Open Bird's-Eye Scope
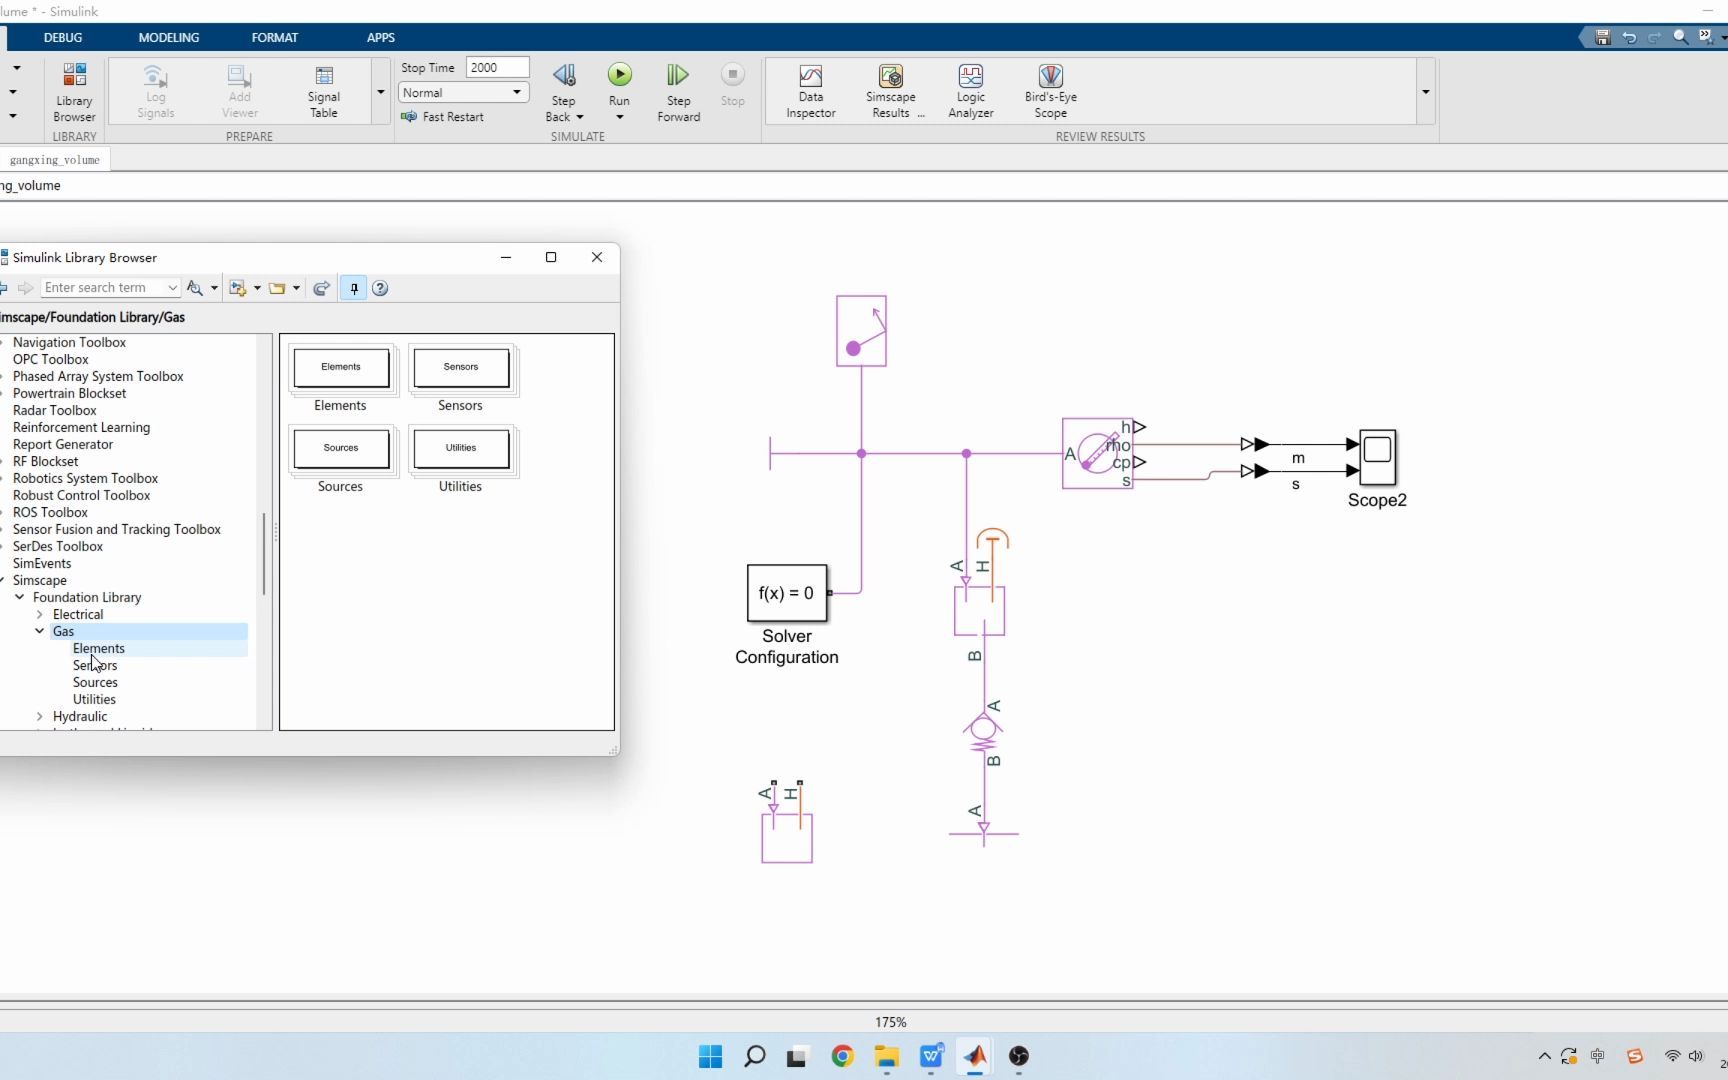 coord(1051,91)
